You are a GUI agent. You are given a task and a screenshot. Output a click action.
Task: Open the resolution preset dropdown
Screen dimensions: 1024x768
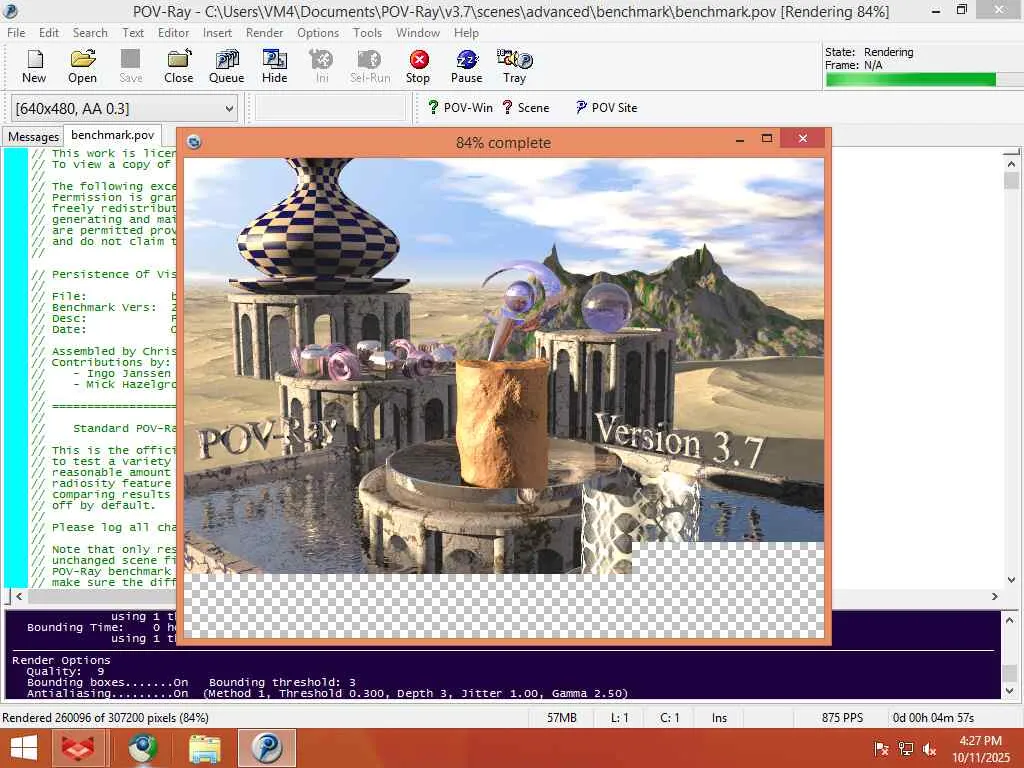pos(124,108)
